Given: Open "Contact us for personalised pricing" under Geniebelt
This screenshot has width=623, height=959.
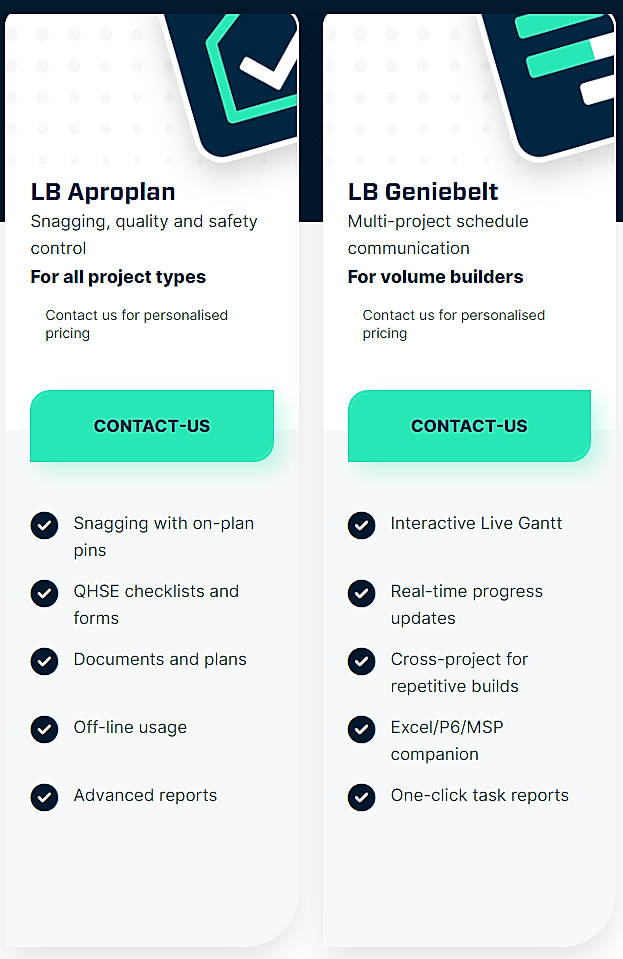Looking at the screenshot, I should (x=453, y=323).
